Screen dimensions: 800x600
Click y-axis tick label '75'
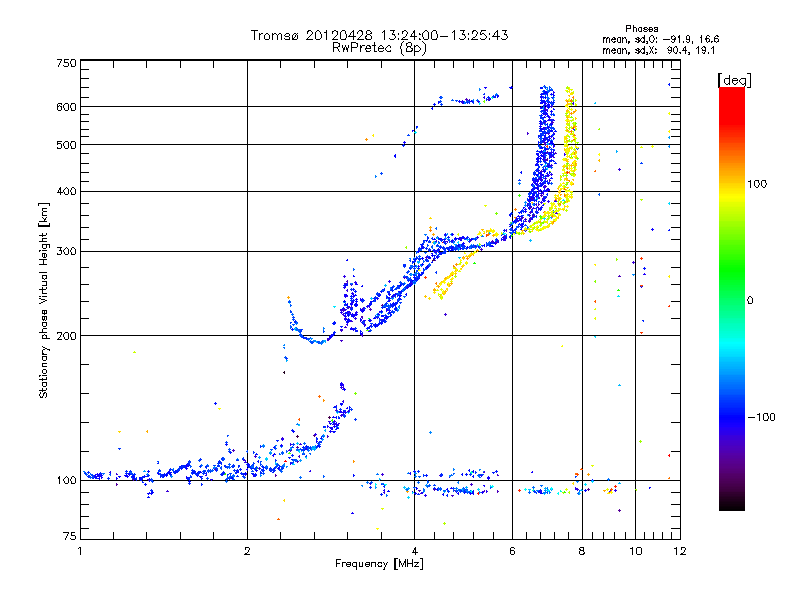(70, 536)
